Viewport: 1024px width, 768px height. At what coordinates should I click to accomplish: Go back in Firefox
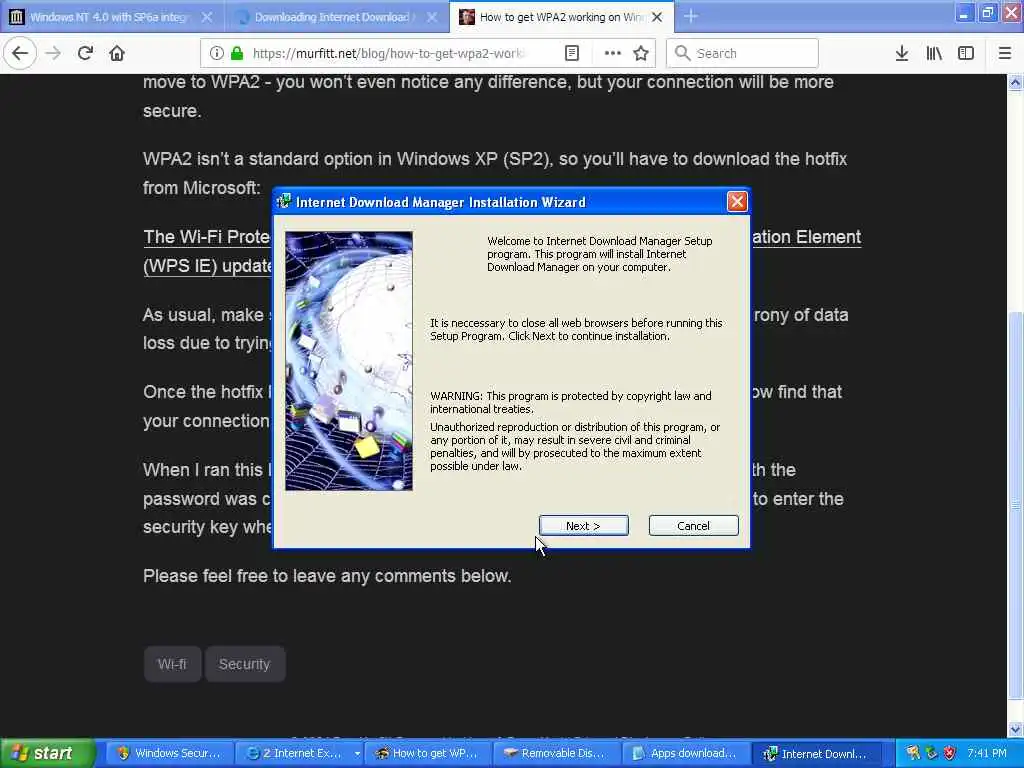click(x=20, y=54)
